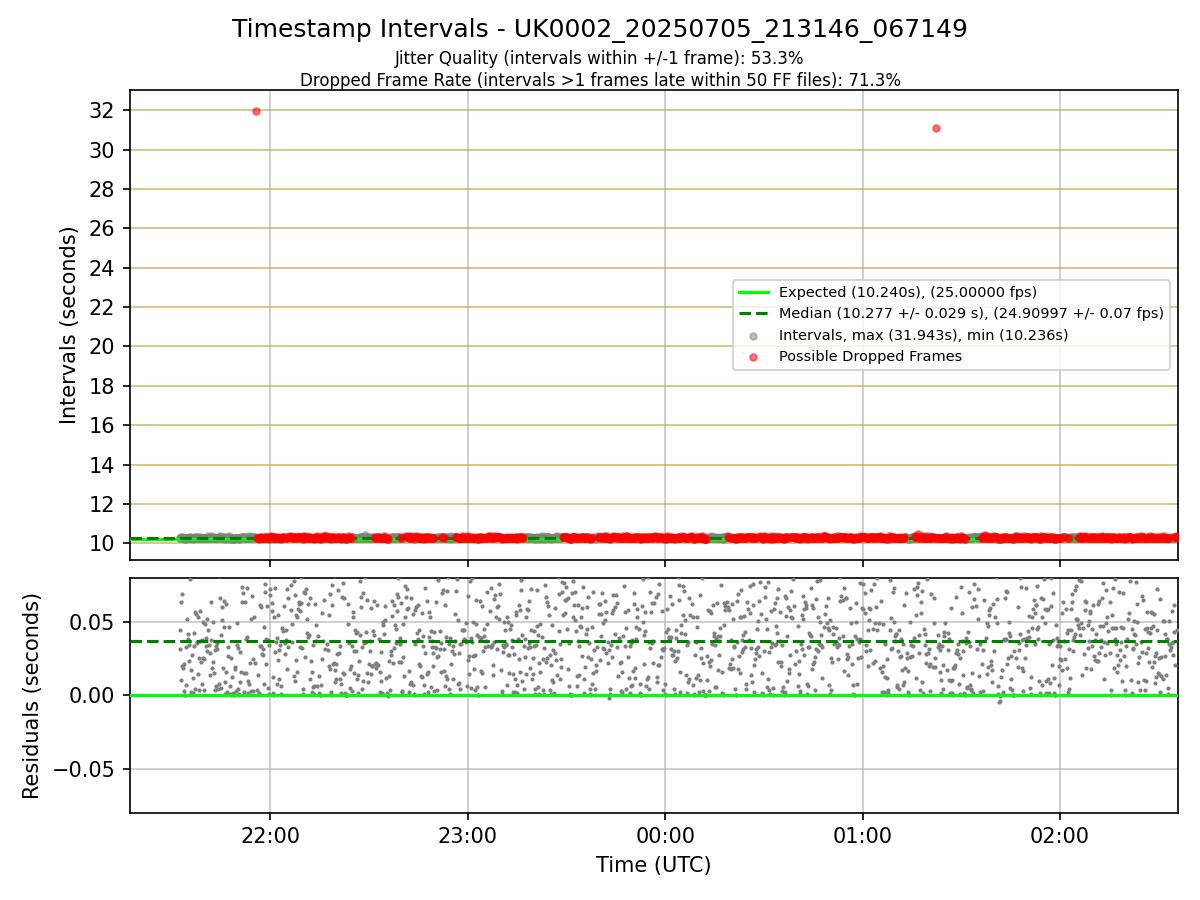Click legend entry 'Intervals, max (31.943s), min (10.236s)'
Screen dimensions: 1200x900
923,335
